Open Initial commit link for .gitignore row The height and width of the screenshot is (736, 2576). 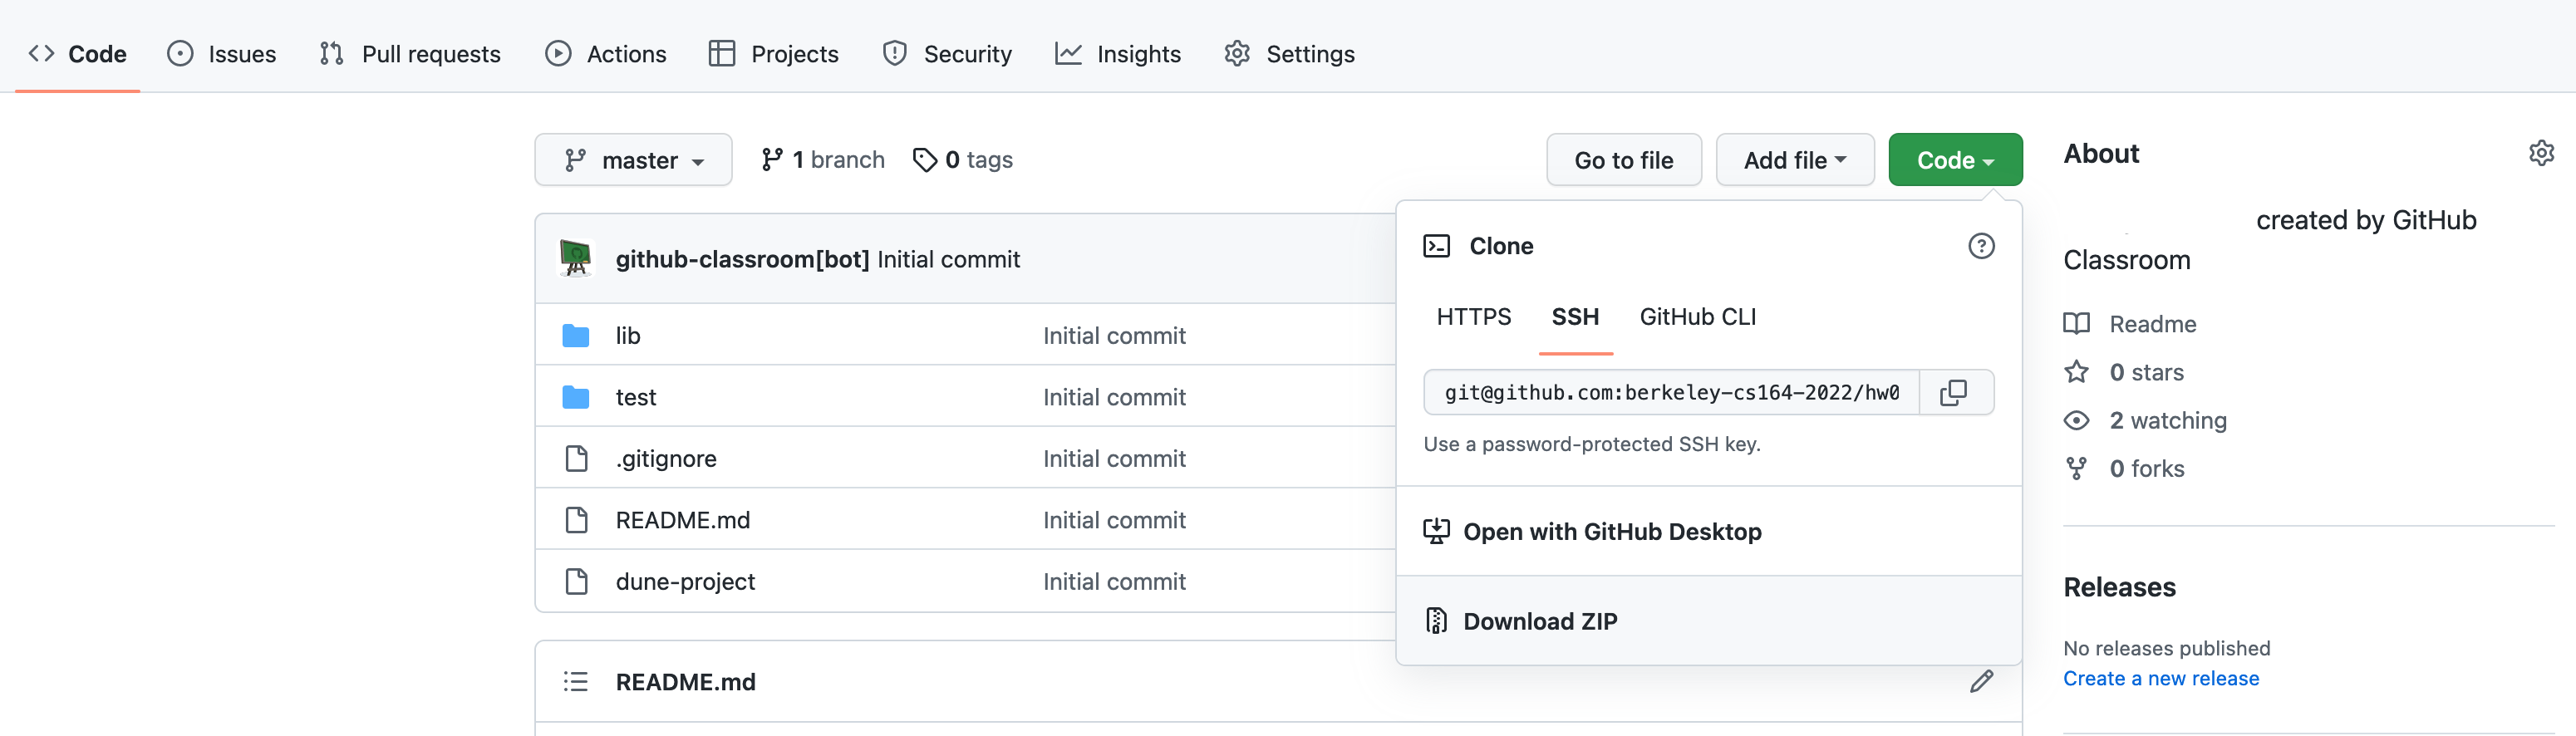coord(1114,459)
